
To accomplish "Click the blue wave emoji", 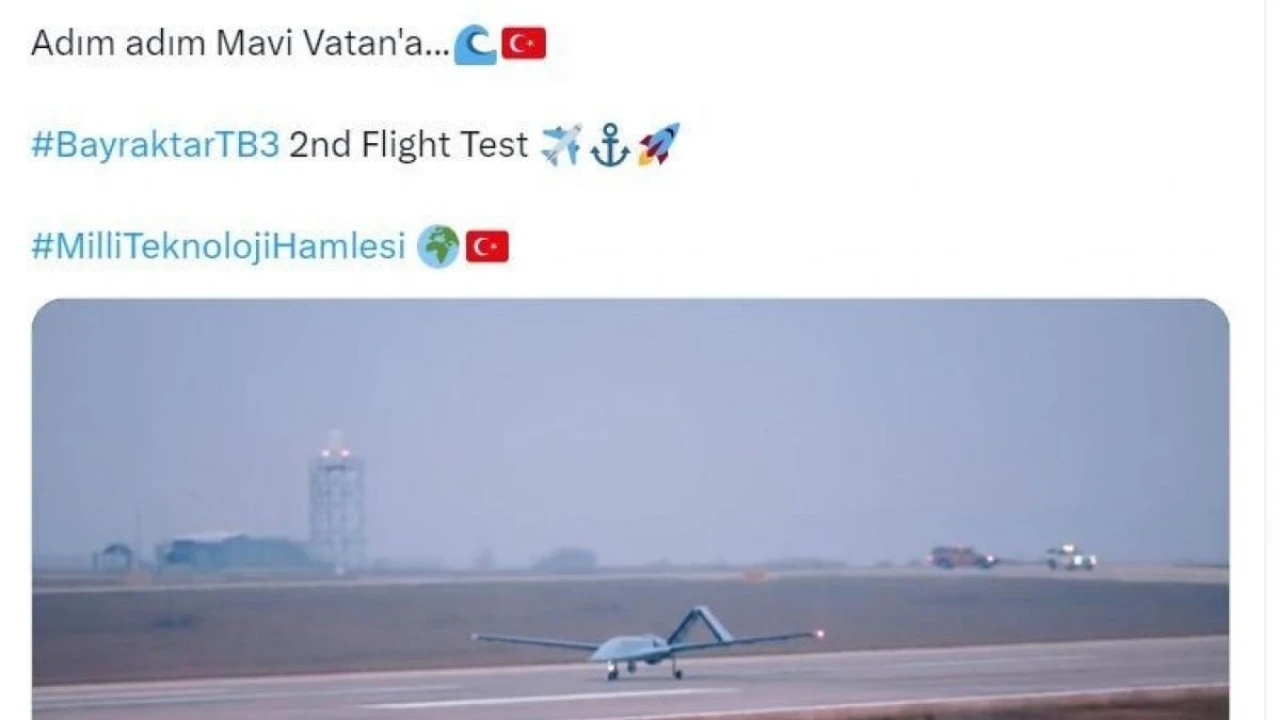I will [x=475, y=44].
